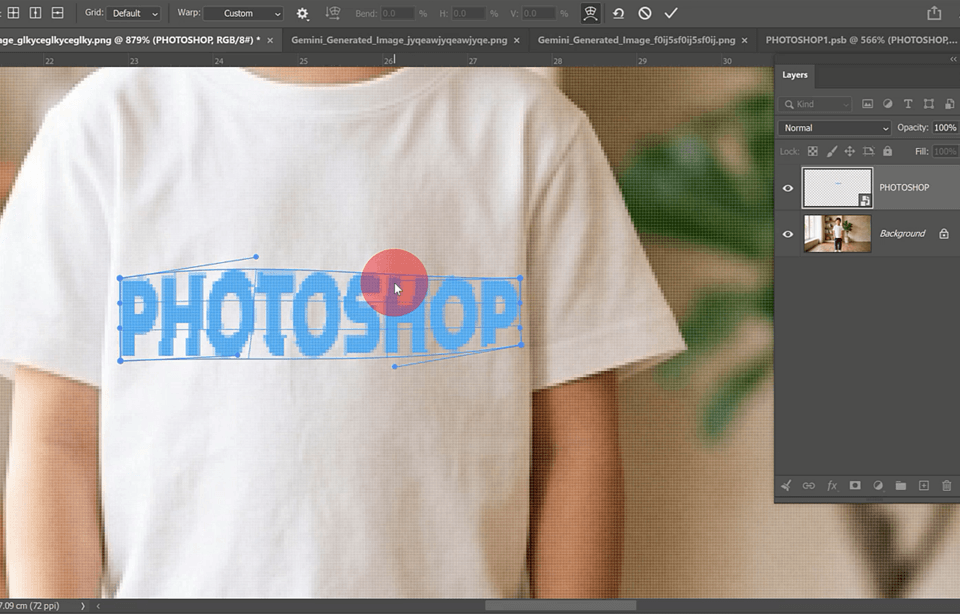Open the Kind layer filter dropdown
This screenshot has height=614, width=960.
point(816,104)
